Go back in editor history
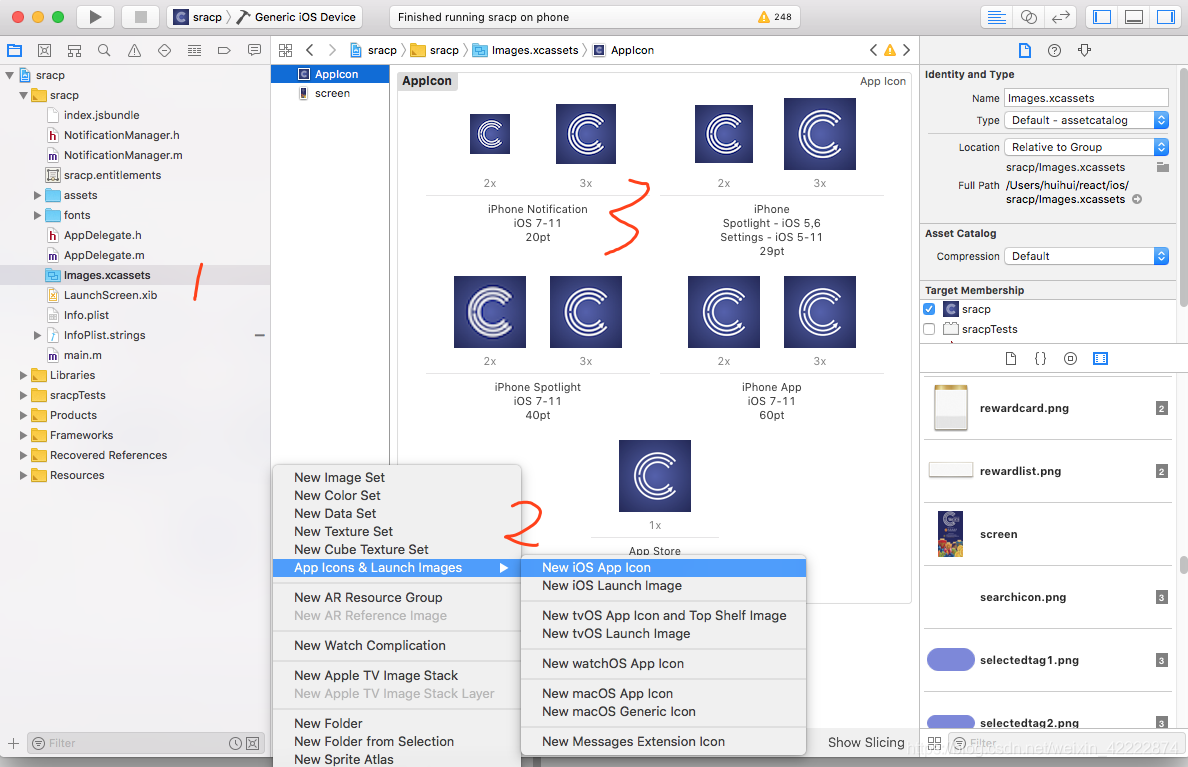Viewport: 1188px width, 767px height. 309,50
